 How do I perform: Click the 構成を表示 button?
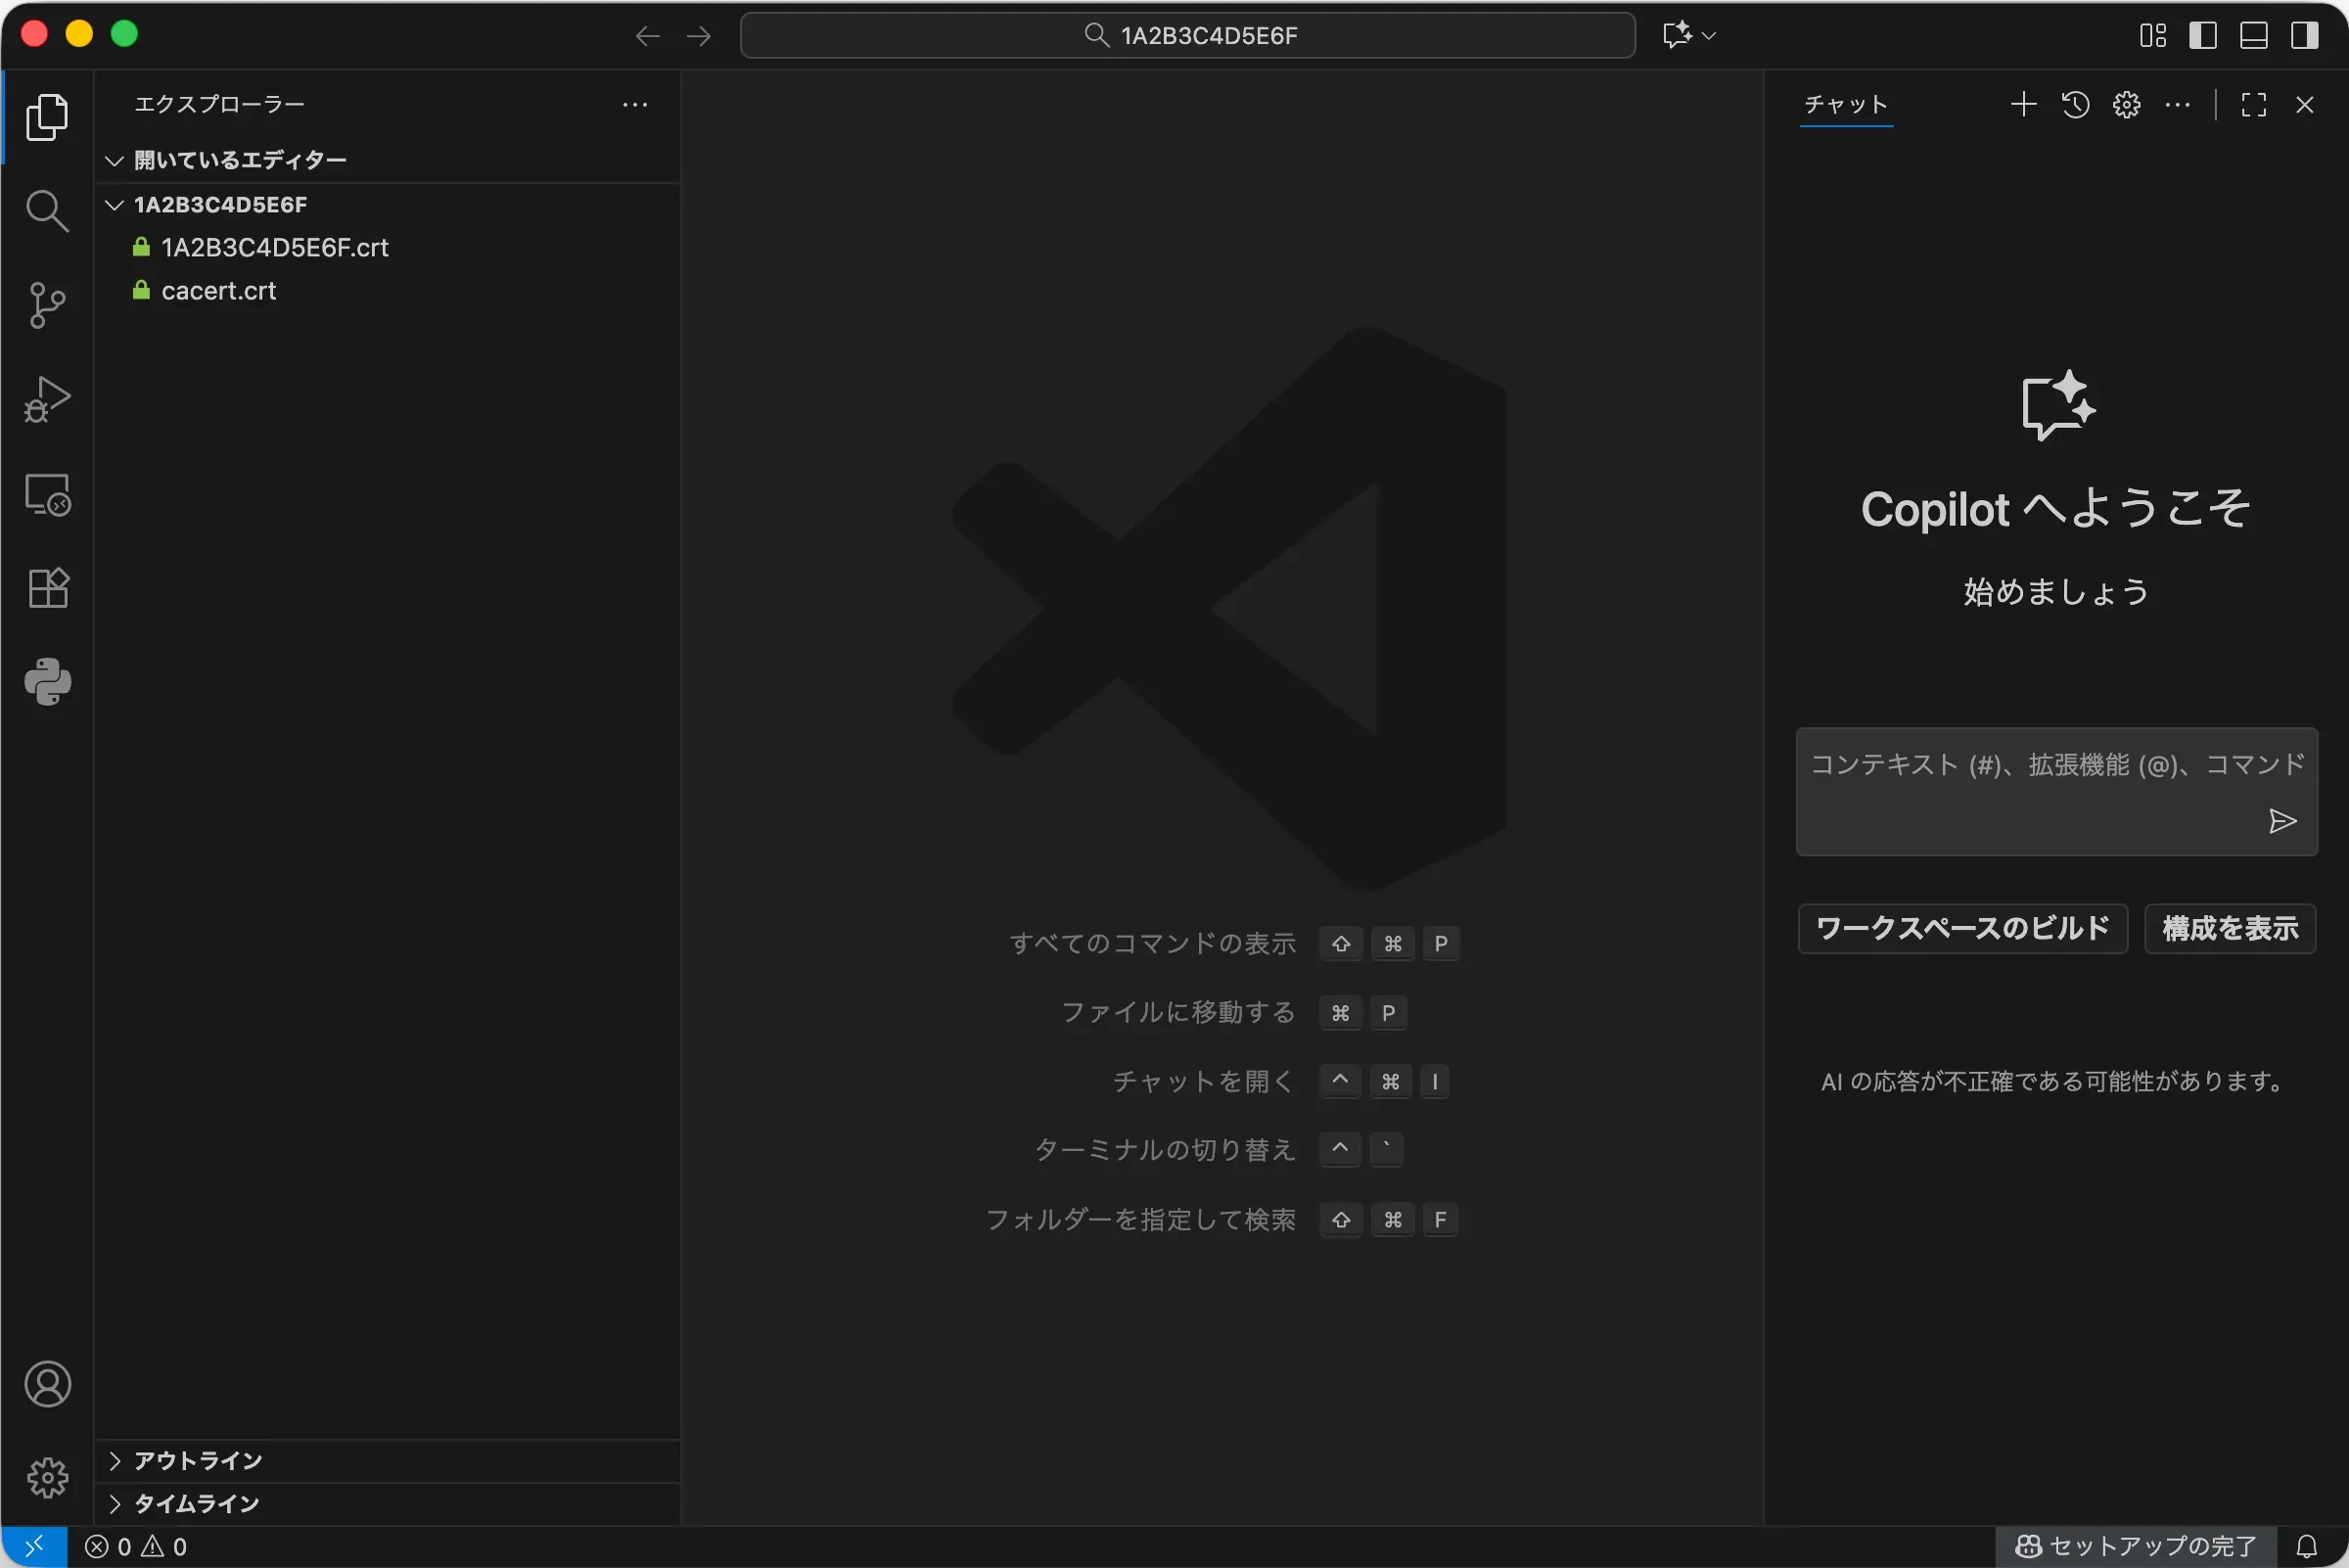pyautogui.click(x=2230, y=928)
